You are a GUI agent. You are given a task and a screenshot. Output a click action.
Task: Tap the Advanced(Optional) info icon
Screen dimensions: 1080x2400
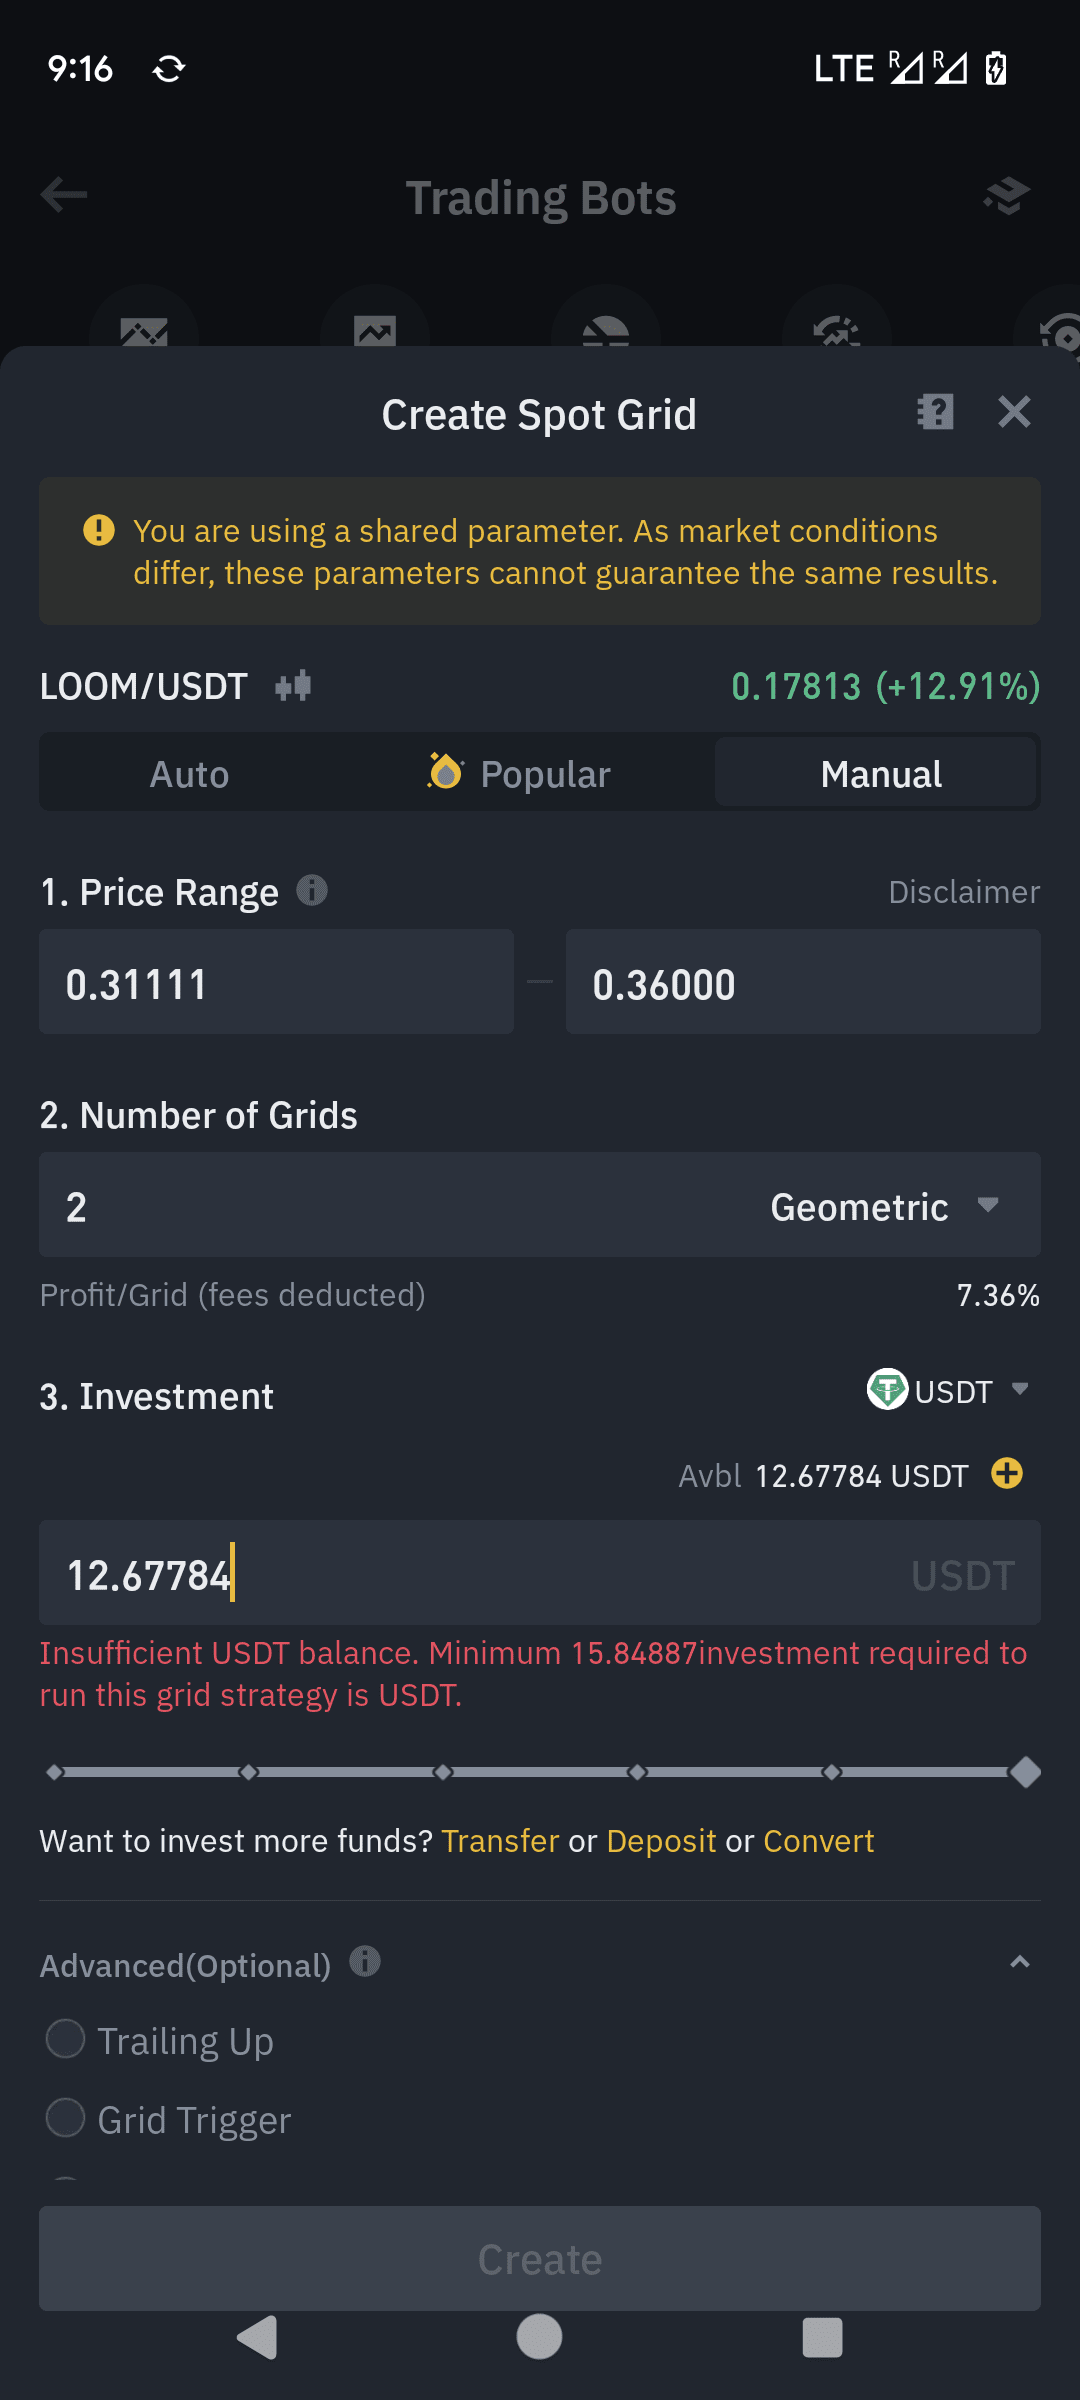click(x=365, y=1962)
